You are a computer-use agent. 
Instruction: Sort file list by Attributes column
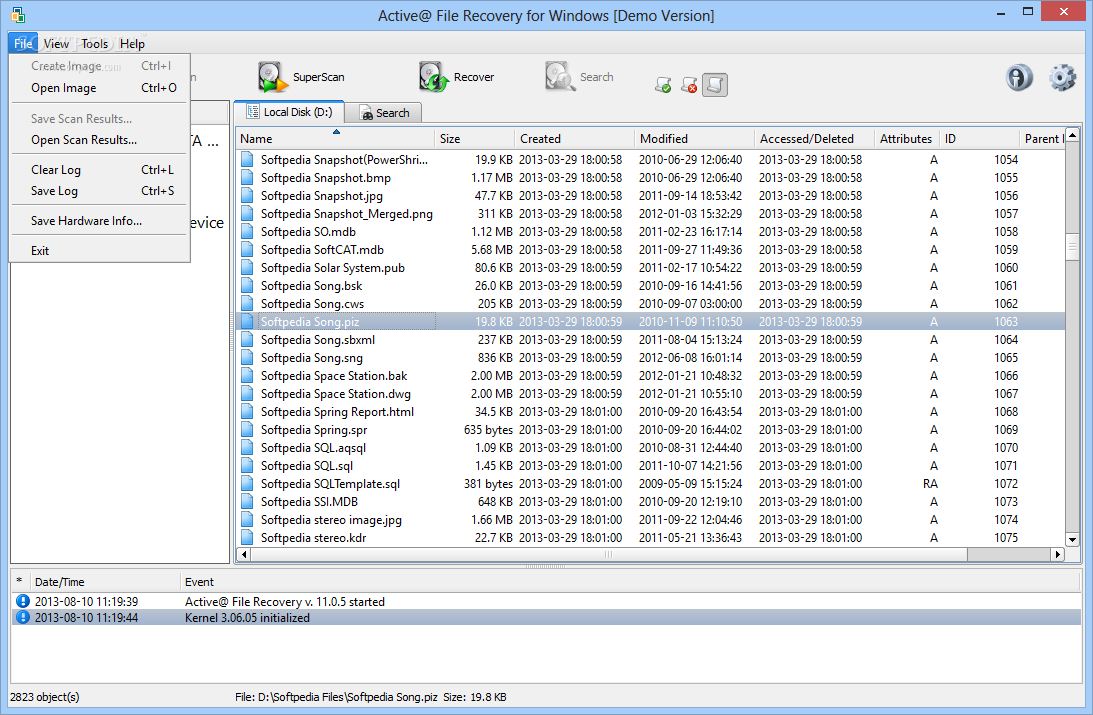[x=906, y=139]
